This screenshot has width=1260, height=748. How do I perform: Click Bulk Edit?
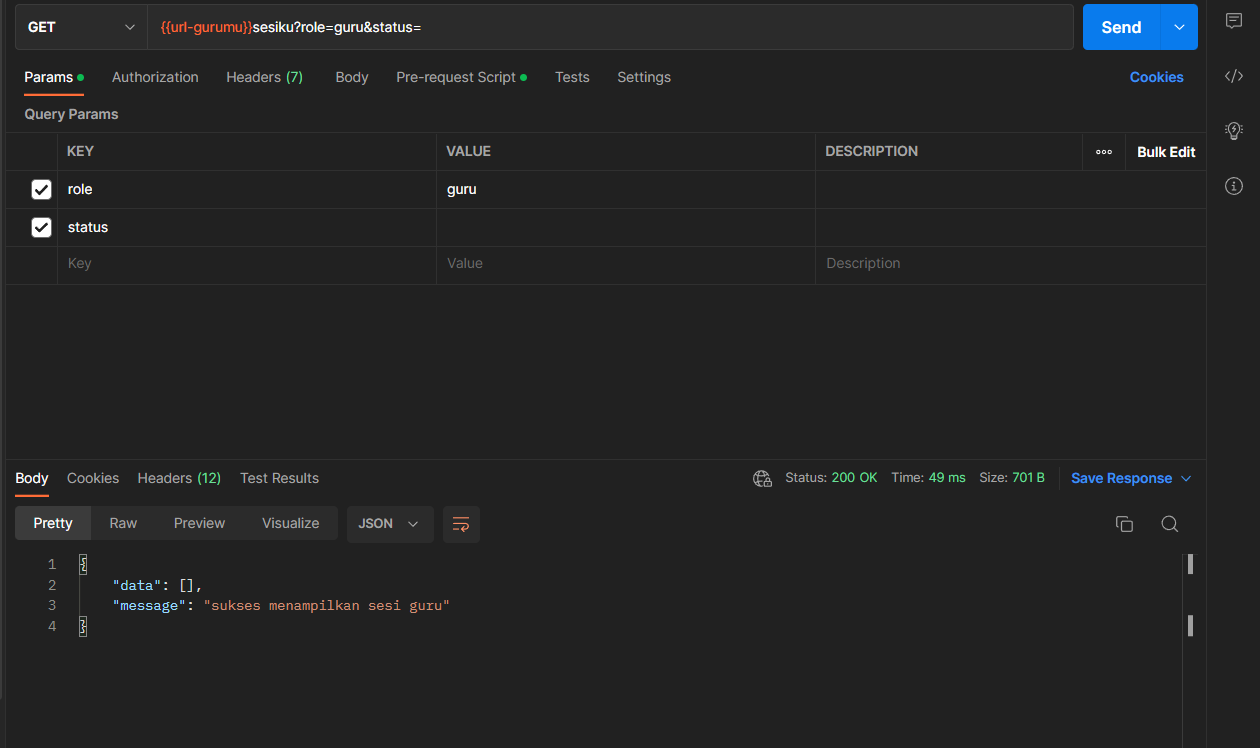[1166, 152]
